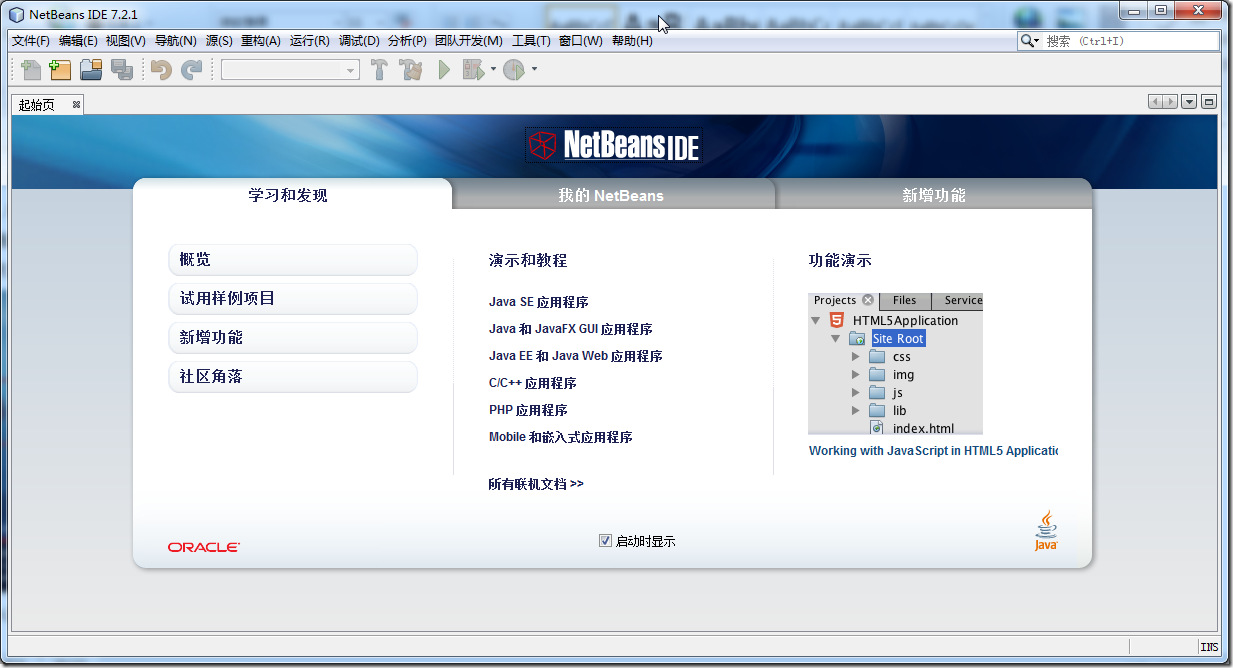Open Java EE 和 Java Web 应用程序 link

576,356
